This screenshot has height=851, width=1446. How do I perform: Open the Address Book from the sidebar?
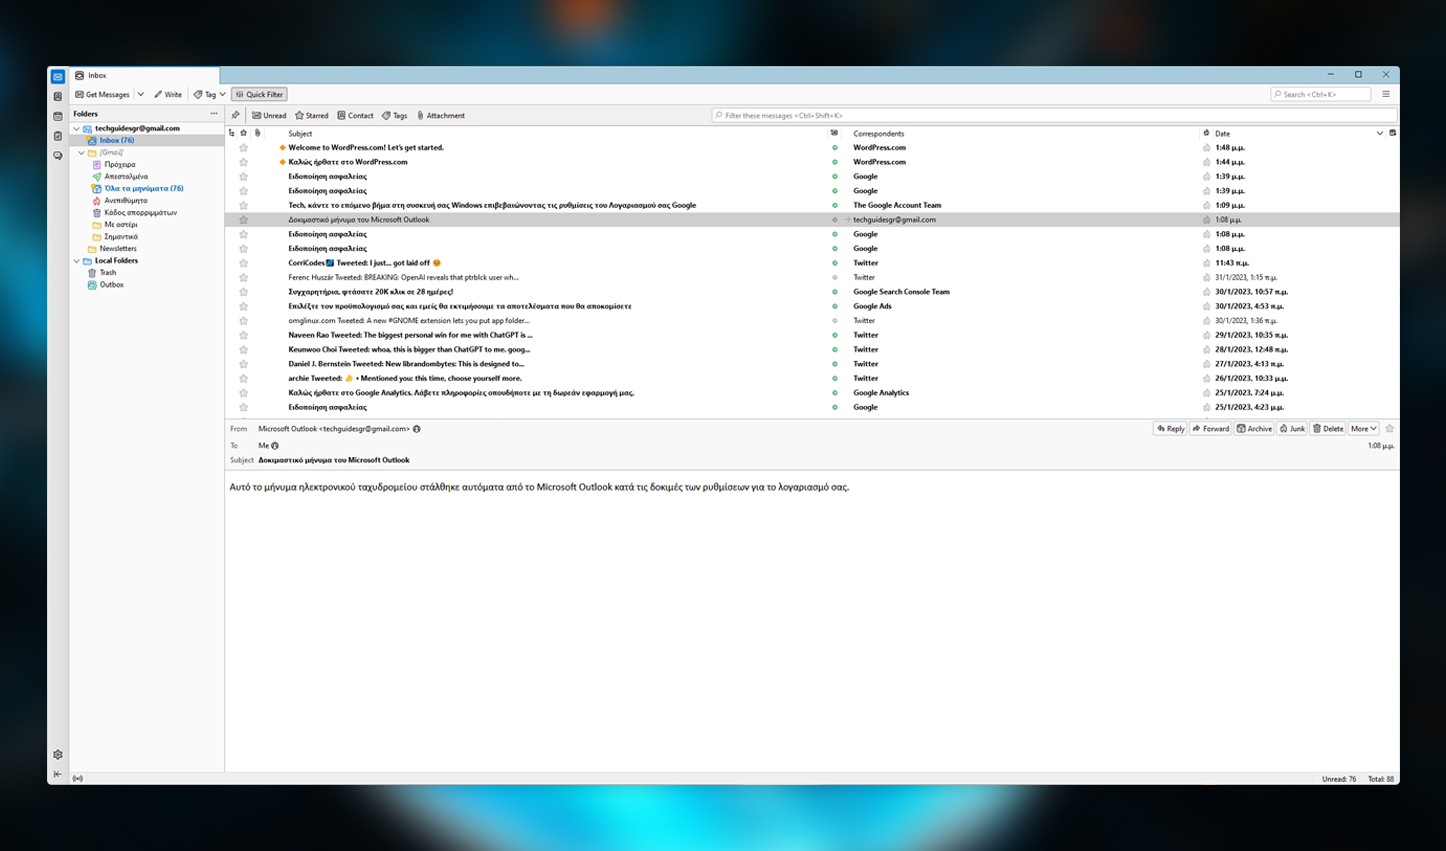click(x=58, y=97)
